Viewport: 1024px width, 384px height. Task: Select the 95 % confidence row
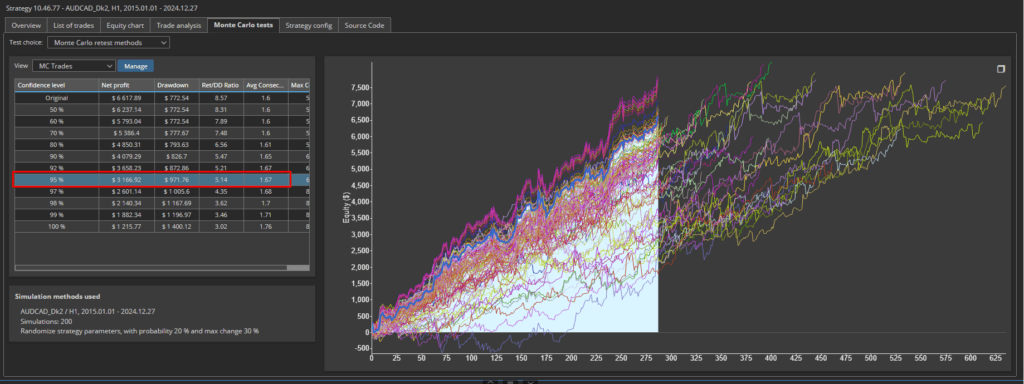[162, 179]
